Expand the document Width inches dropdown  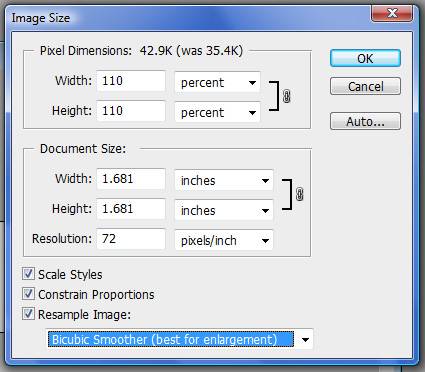pyautogui.click(x=224, y=180)
